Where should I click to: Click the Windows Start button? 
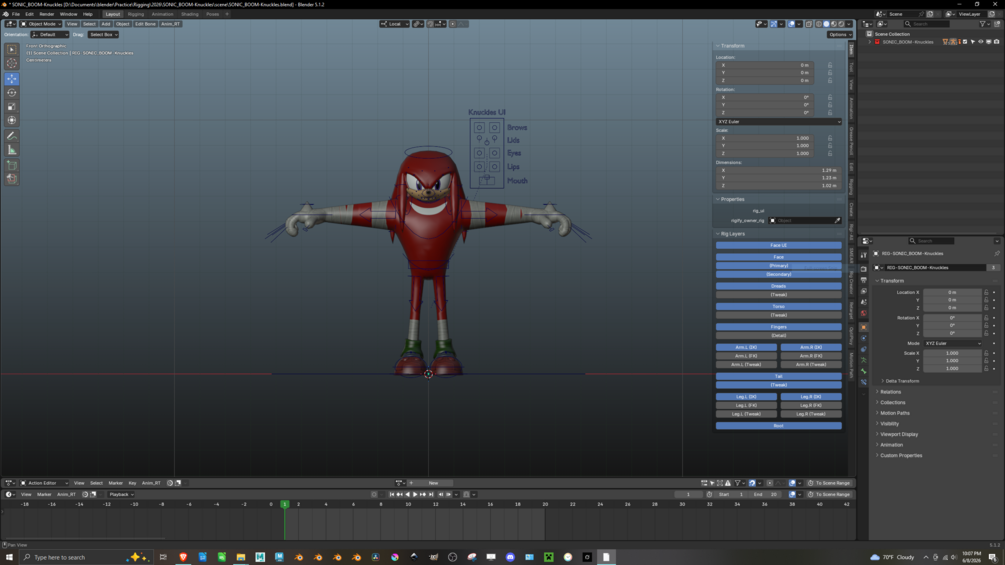9,557
